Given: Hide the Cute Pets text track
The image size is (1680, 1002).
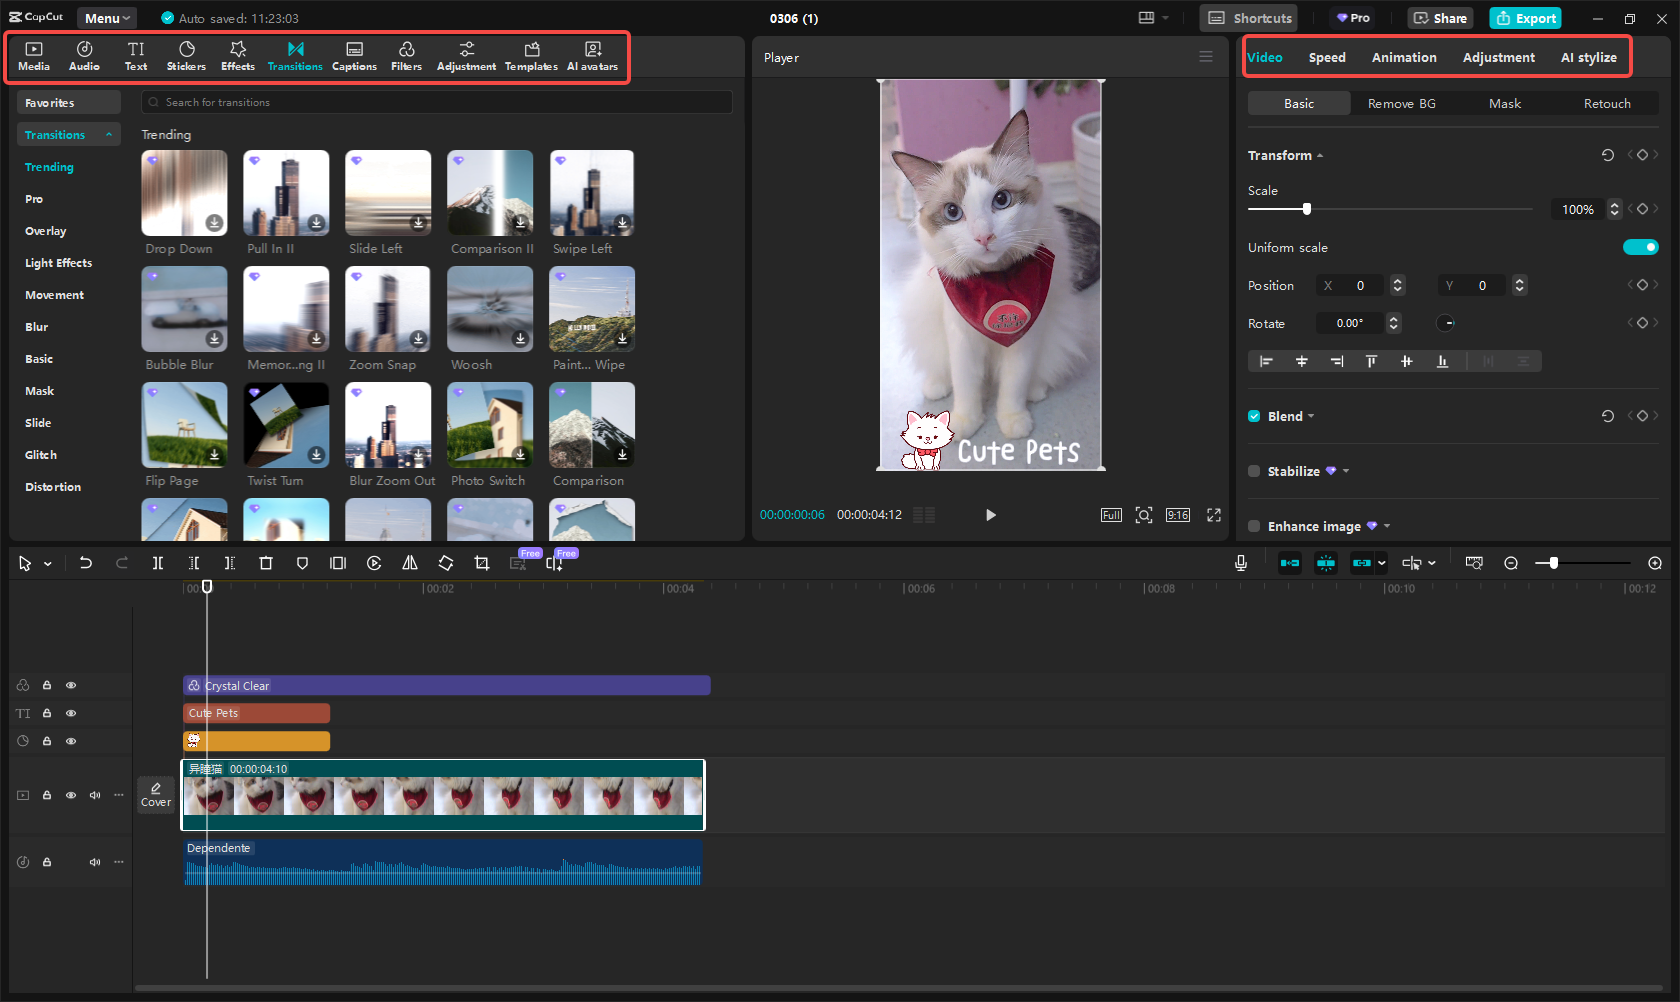Looking at the screenshot, I should pos(71,713).
